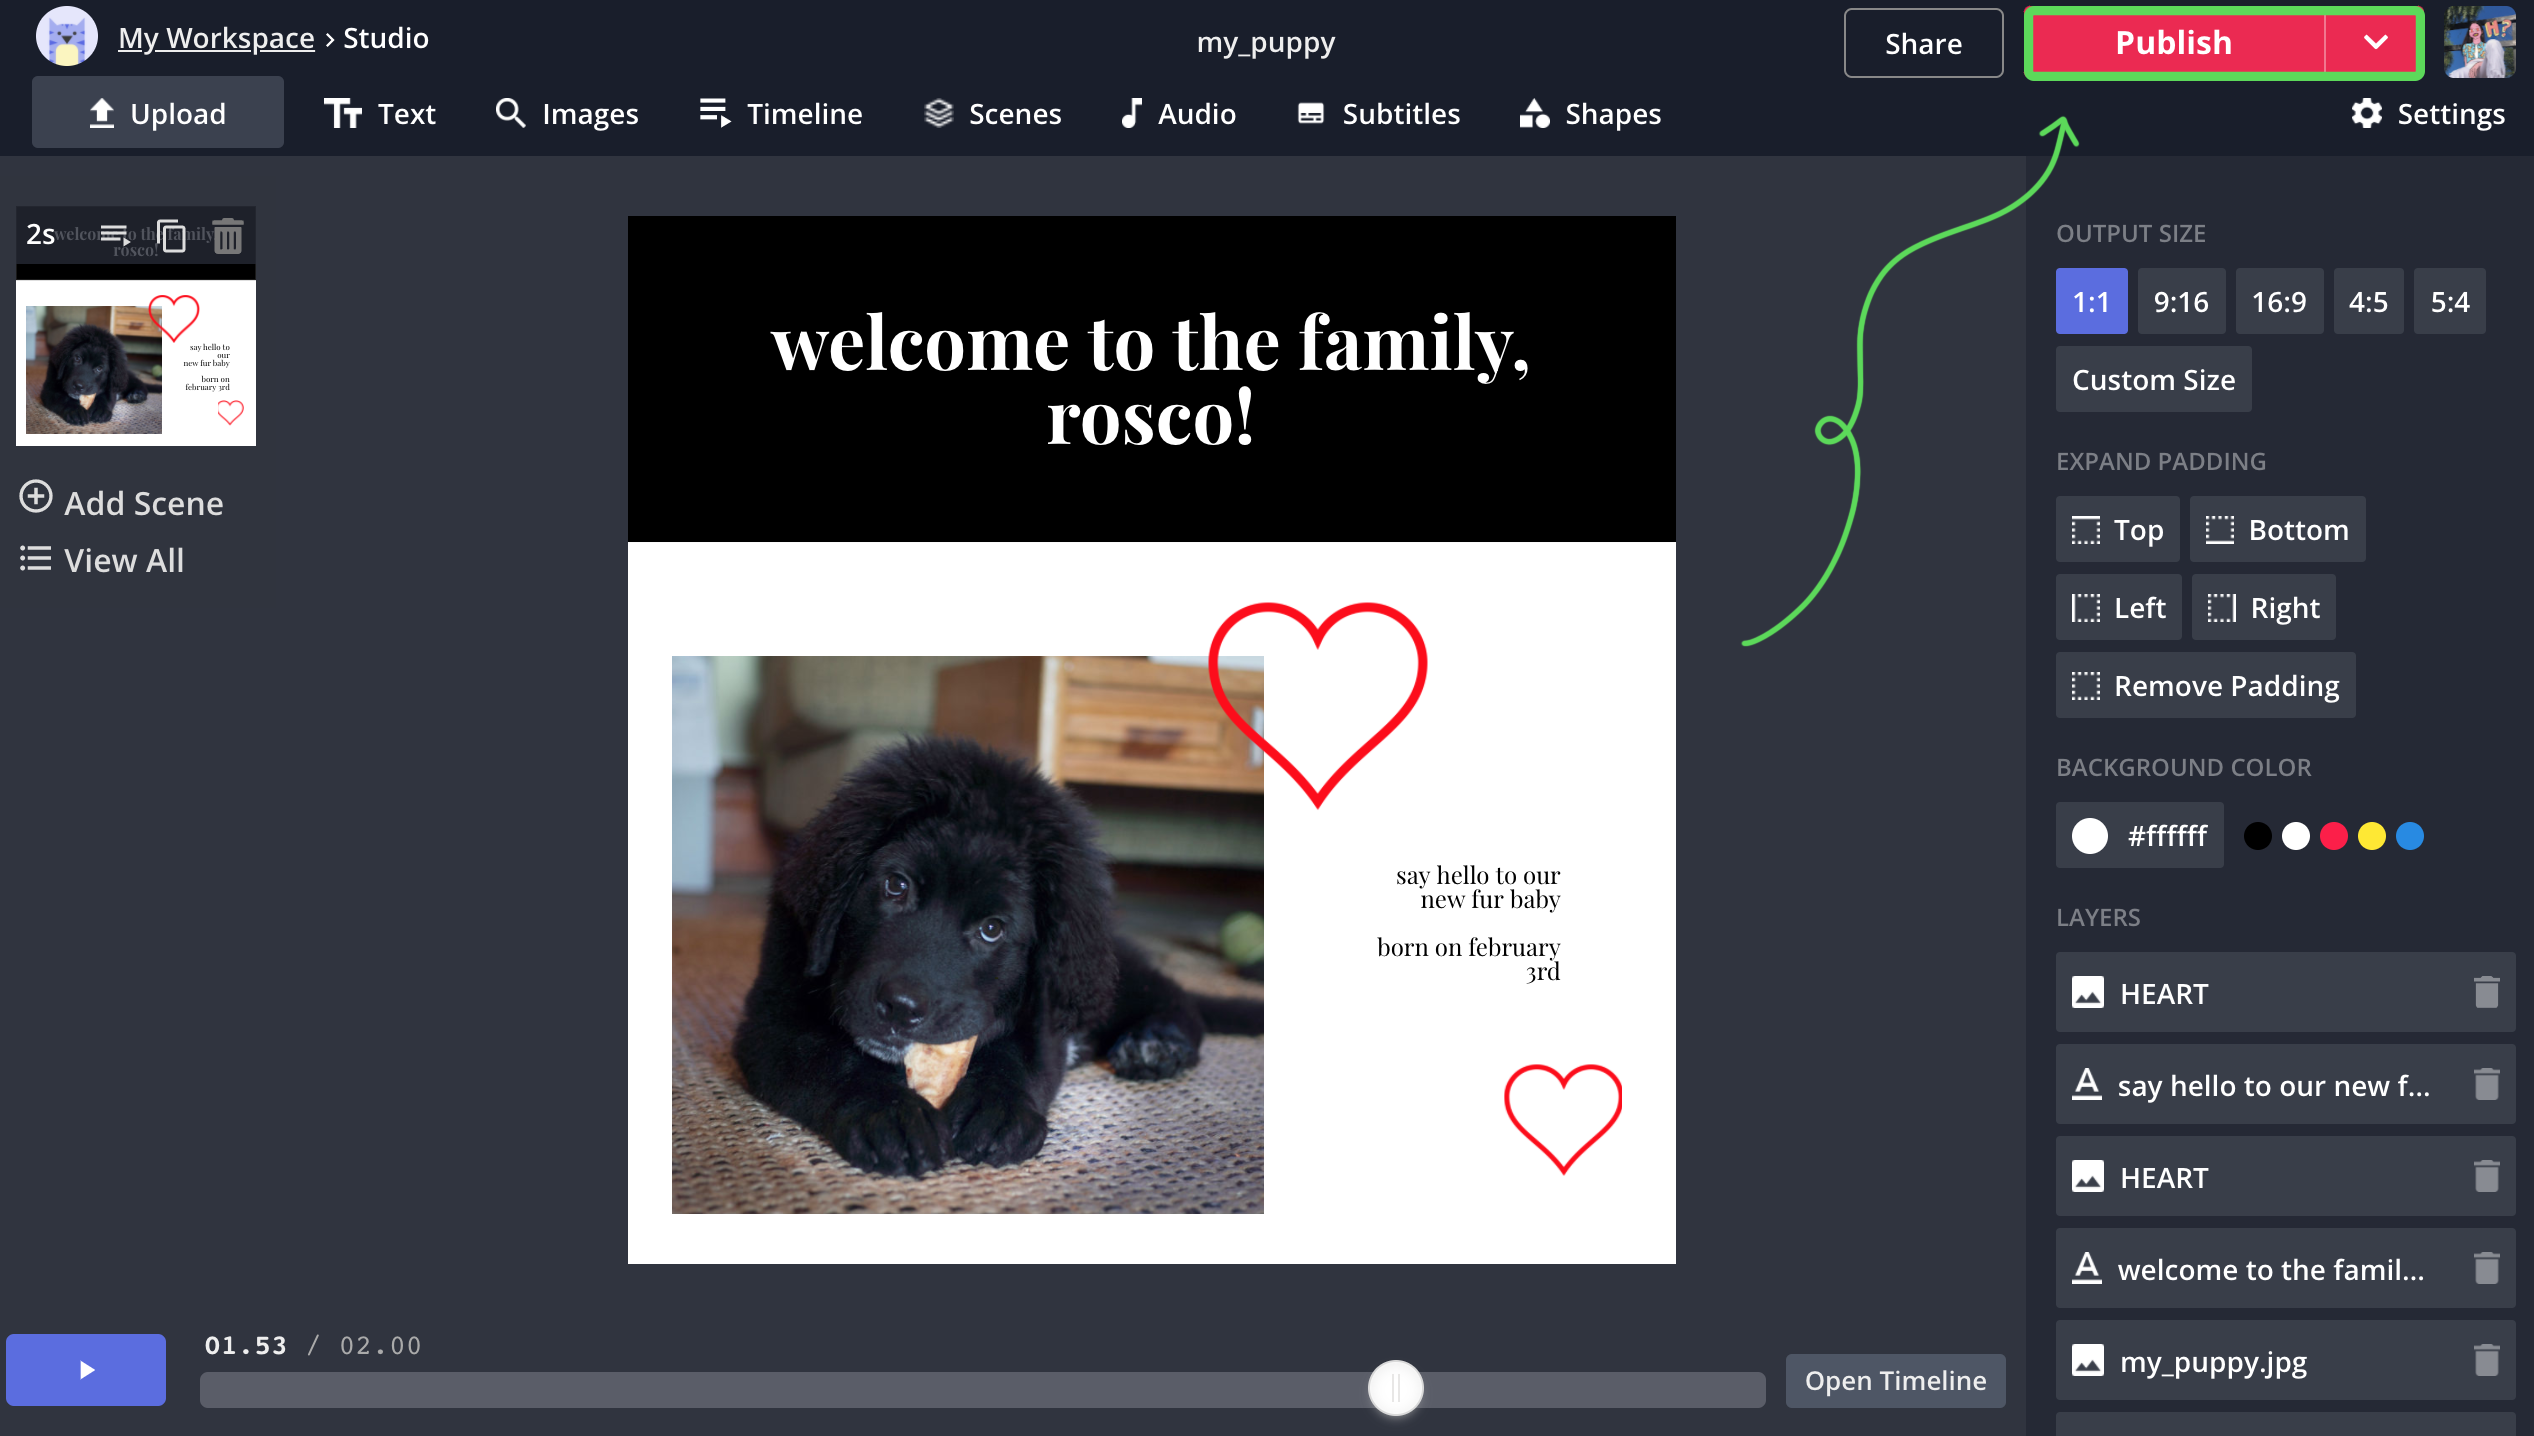2534x1436 pixels.
Task: Open the Scenes view
Action: click(1016, 113)
